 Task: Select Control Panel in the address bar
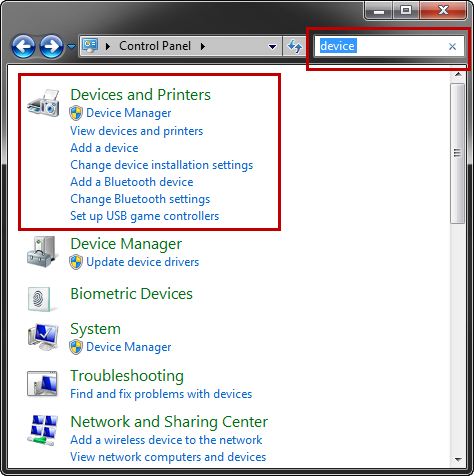pos(155,46)
